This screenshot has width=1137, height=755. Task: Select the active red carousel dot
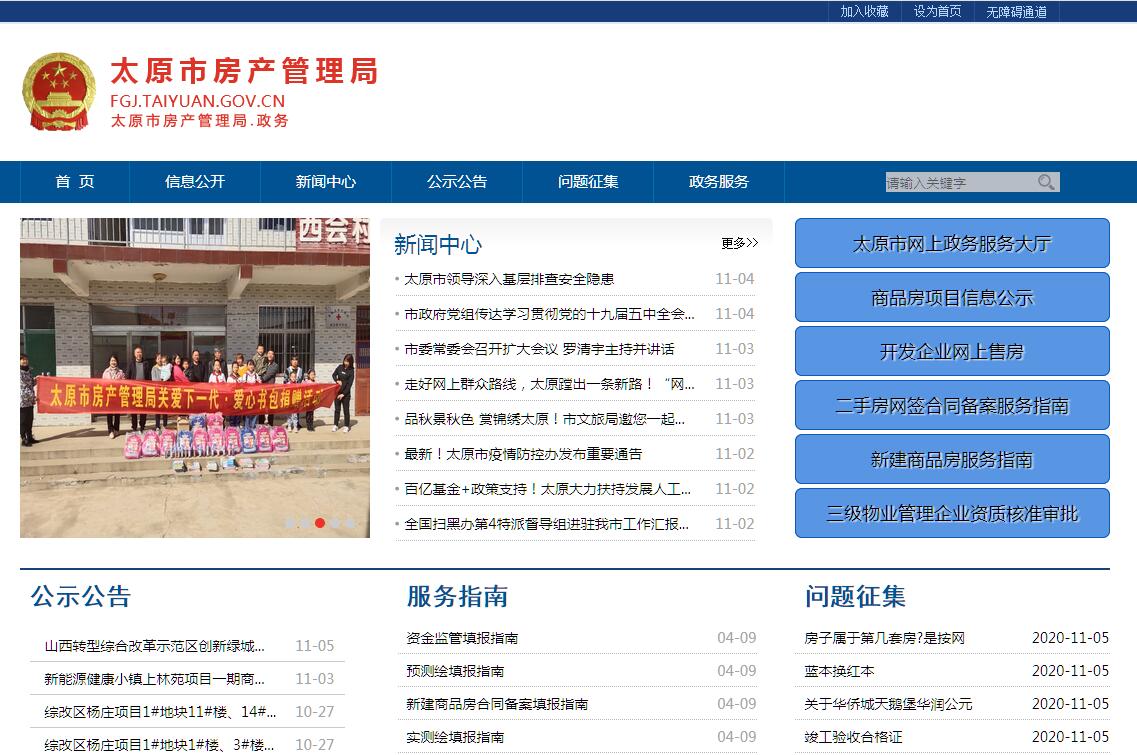pyautogui.click(x=320, y=523)
